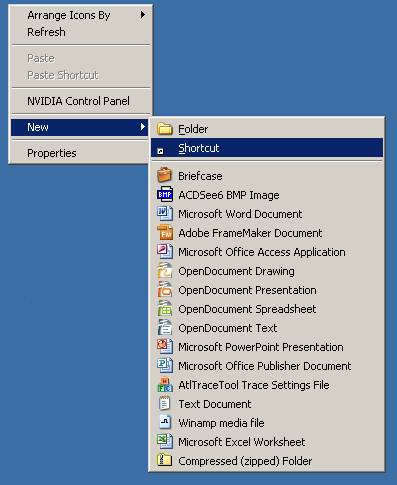Click the Briefcase icon

click(165, 175)
